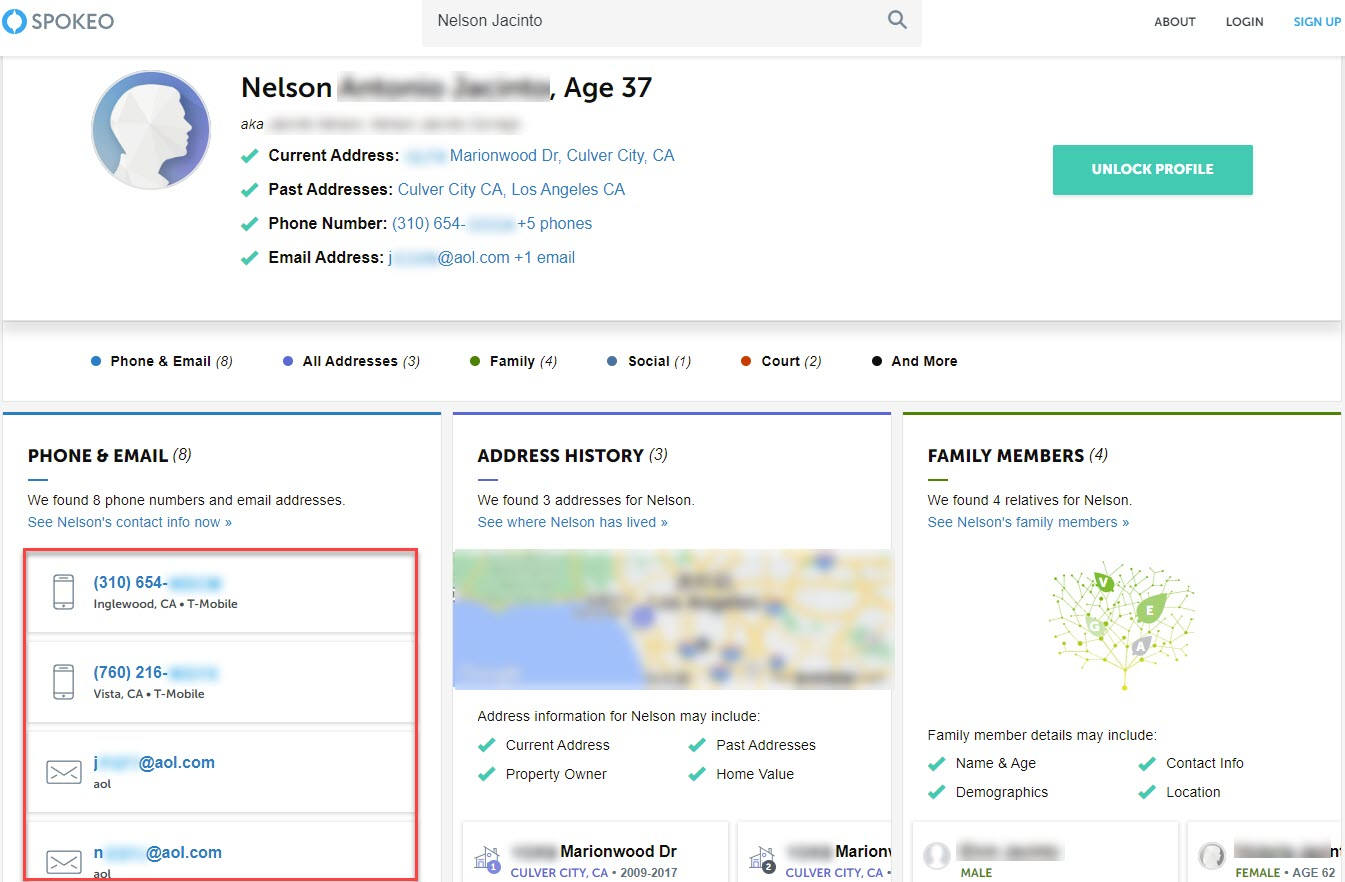Screen dimensions: 1345x882
Task: Click the family tree graphic
Action: point(1122,625)
